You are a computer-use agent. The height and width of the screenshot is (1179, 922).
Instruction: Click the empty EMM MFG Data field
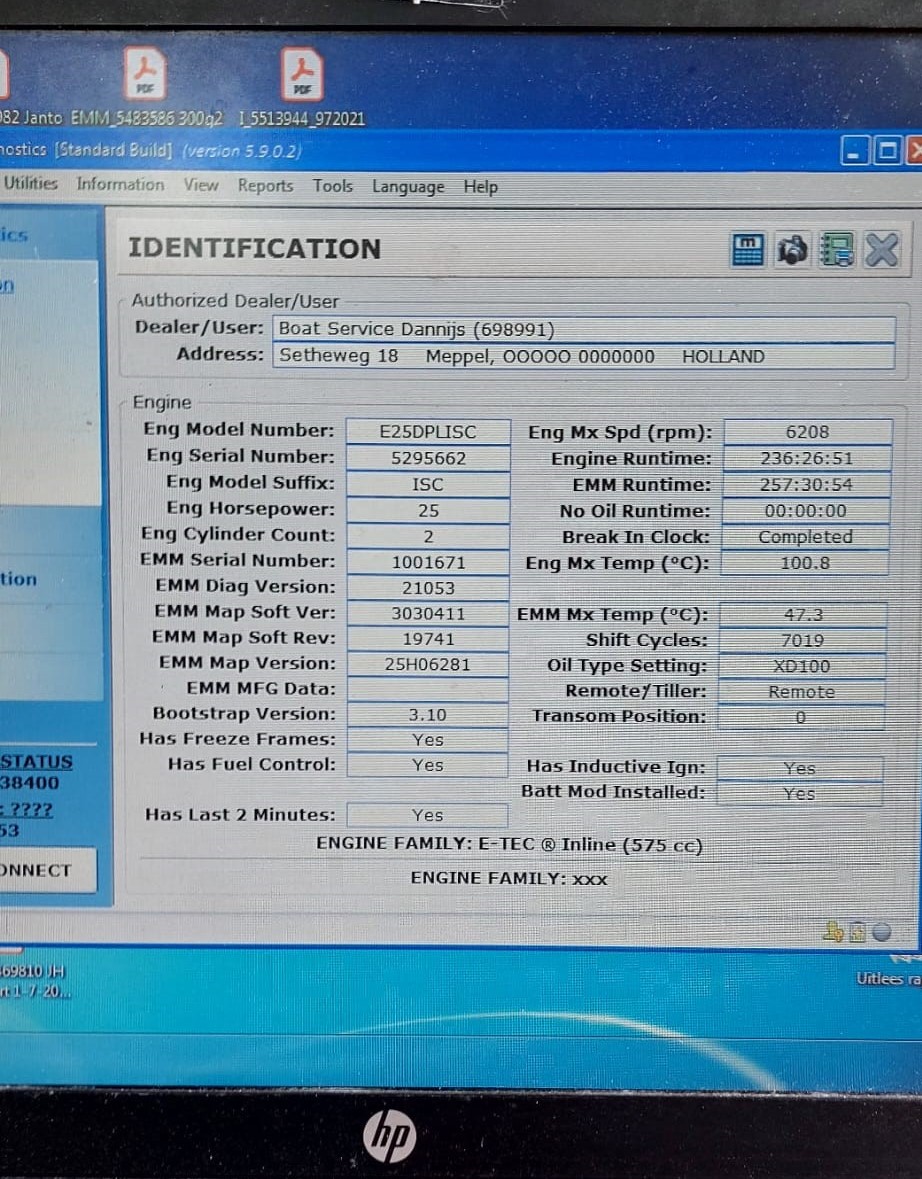pos(428,690)
